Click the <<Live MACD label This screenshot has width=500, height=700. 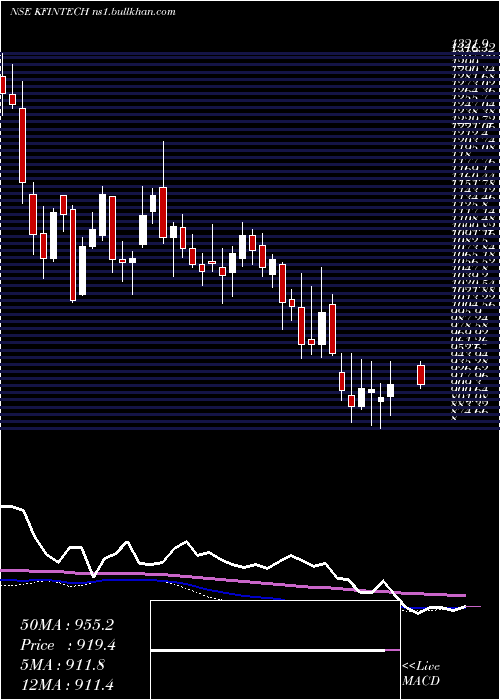coord(421,674)
